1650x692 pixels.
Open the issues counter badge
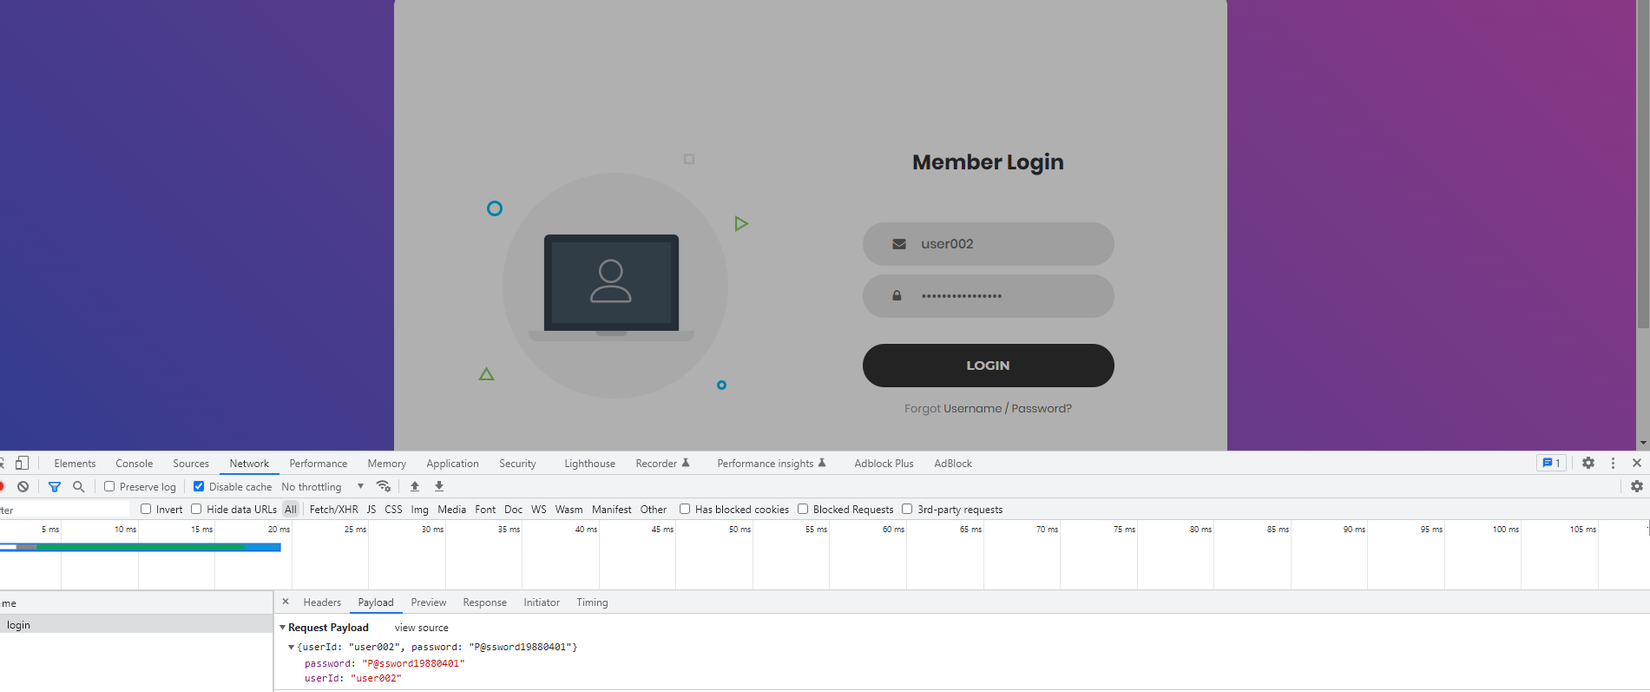[1551, 463]
